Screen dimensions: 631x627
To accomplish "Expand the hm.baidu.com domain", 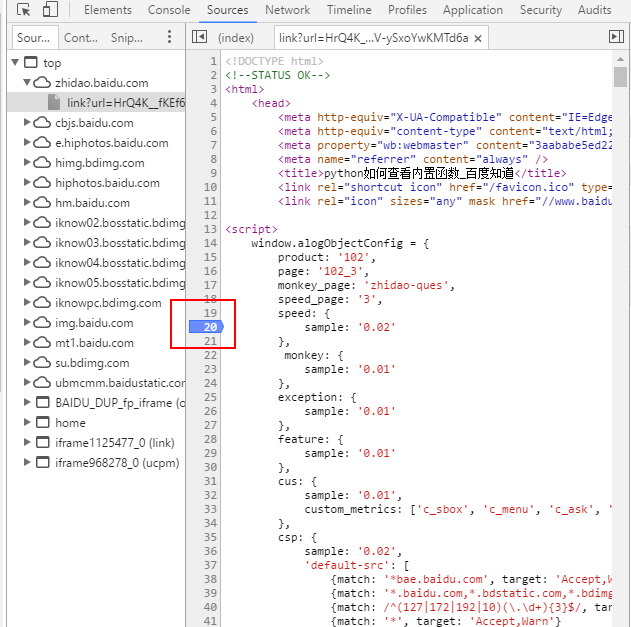I will pos(27,202).
